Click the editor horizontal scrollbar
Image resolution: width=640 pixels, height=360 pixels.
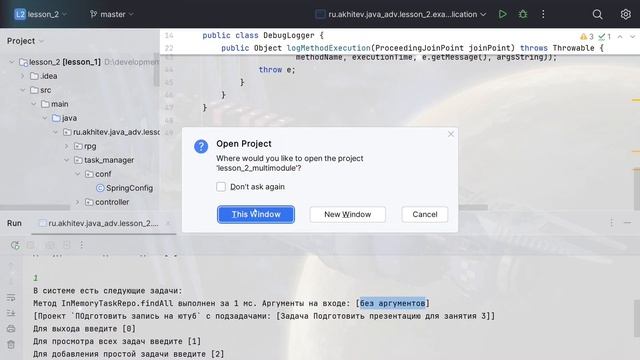tap(473, 208)
